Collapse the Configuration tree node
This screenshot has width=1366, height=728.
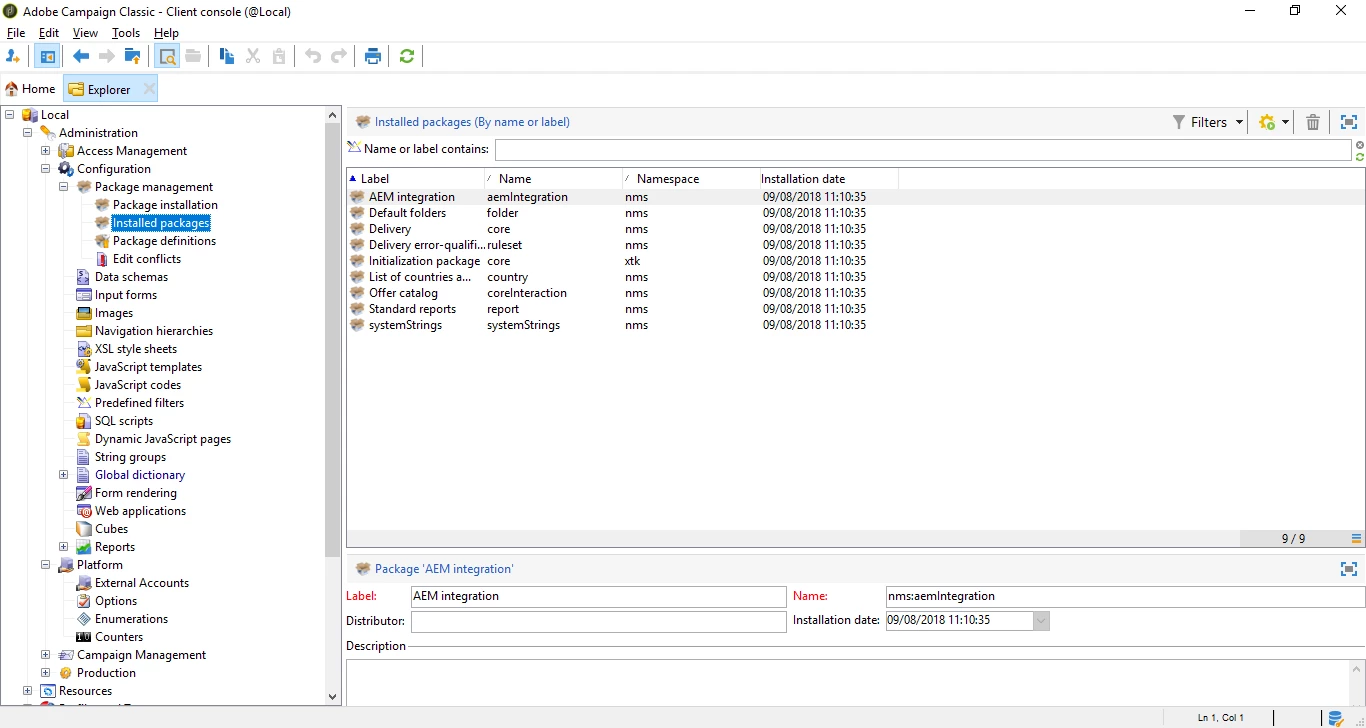[x=45, y=169]
